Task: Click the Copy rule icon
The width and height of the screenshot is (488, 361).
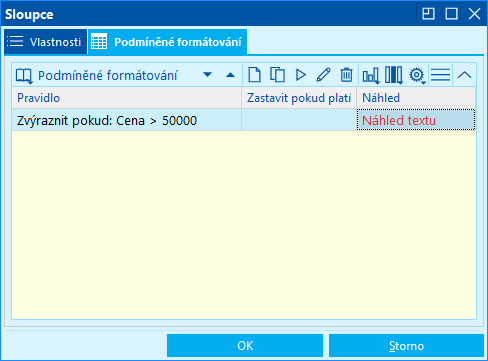Action: click(x=277, y=75)
